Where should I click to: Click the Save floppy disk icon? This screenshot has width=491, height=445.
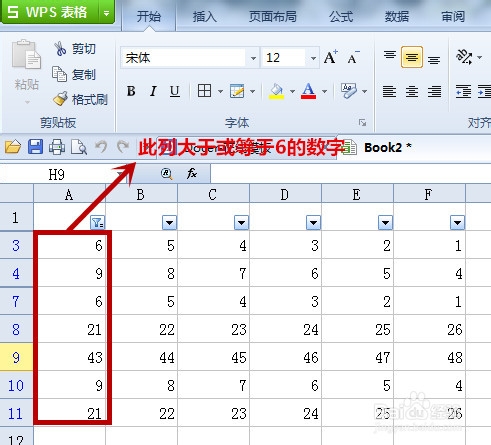pos(35,147)
